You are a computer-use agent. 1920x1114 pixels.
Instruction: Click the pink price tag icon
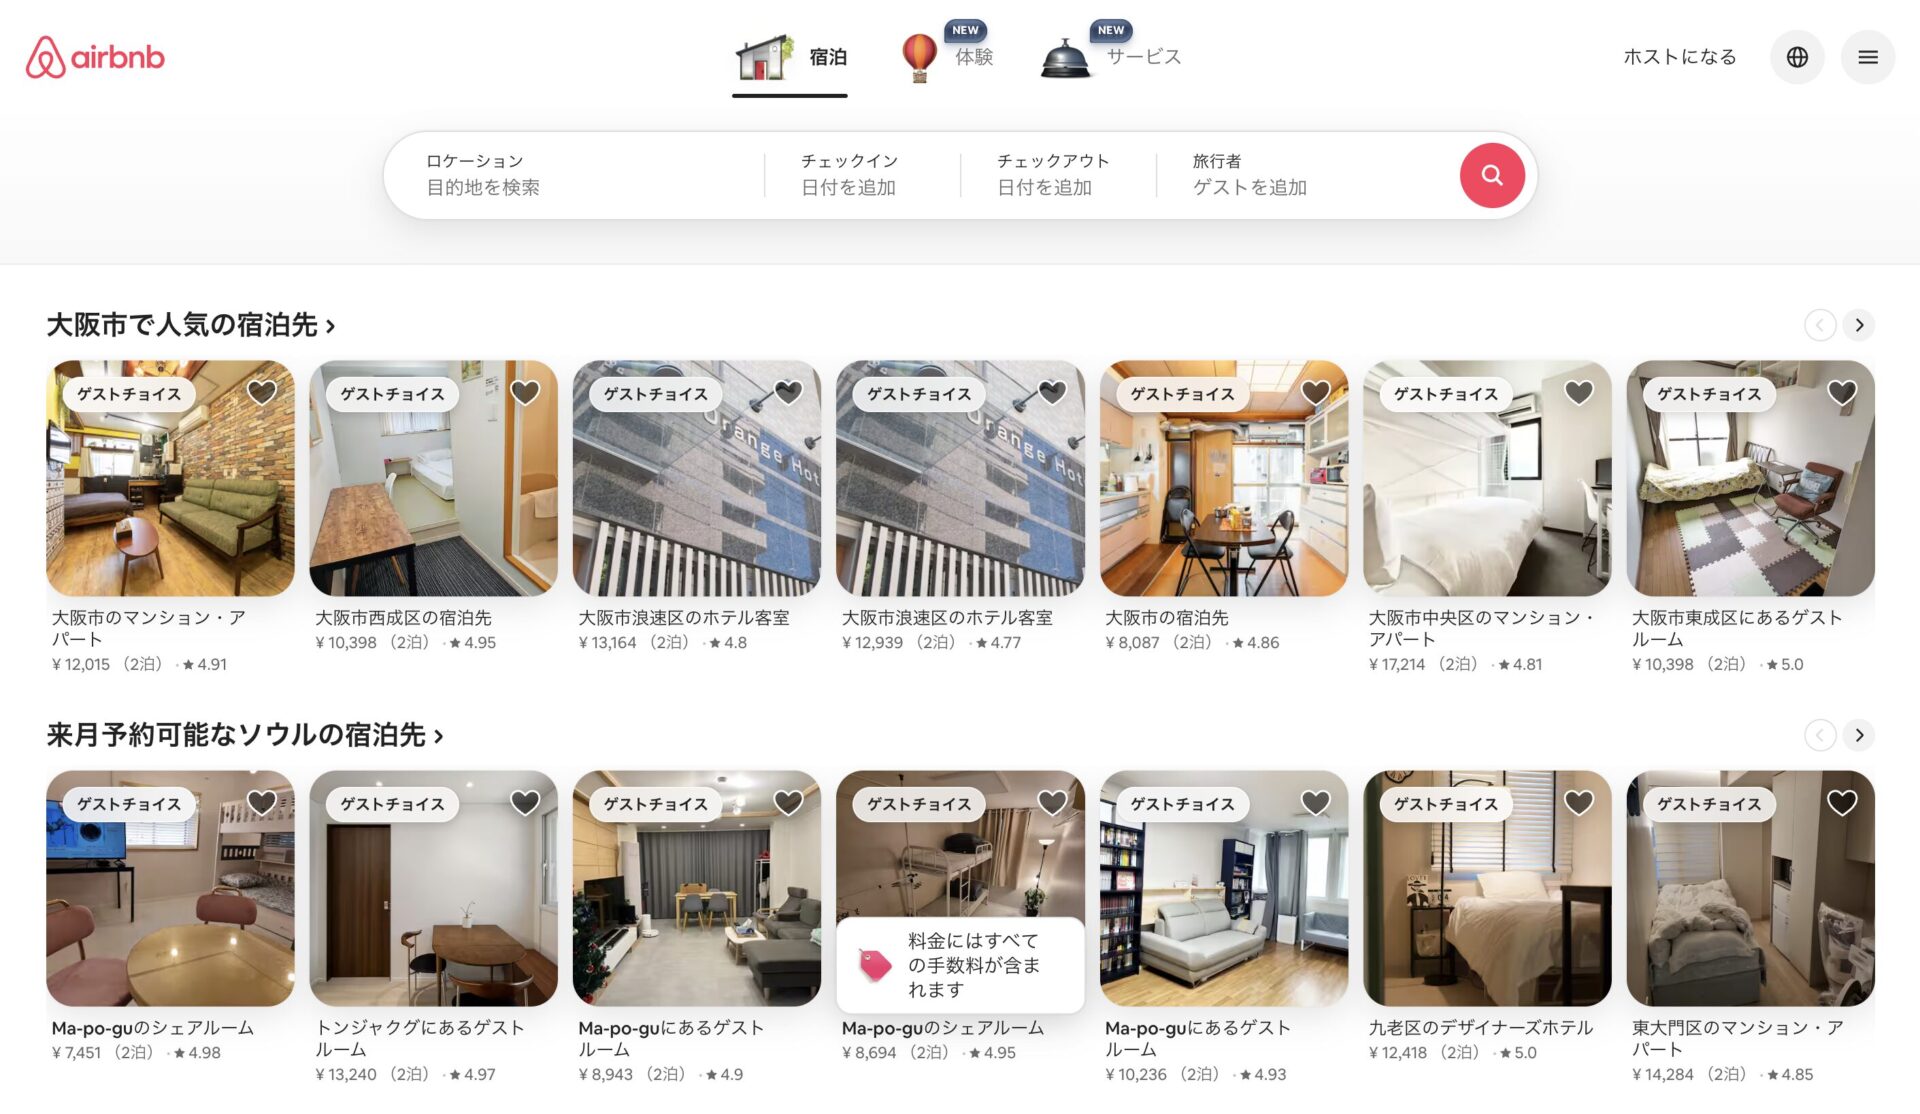click(875, 964)
